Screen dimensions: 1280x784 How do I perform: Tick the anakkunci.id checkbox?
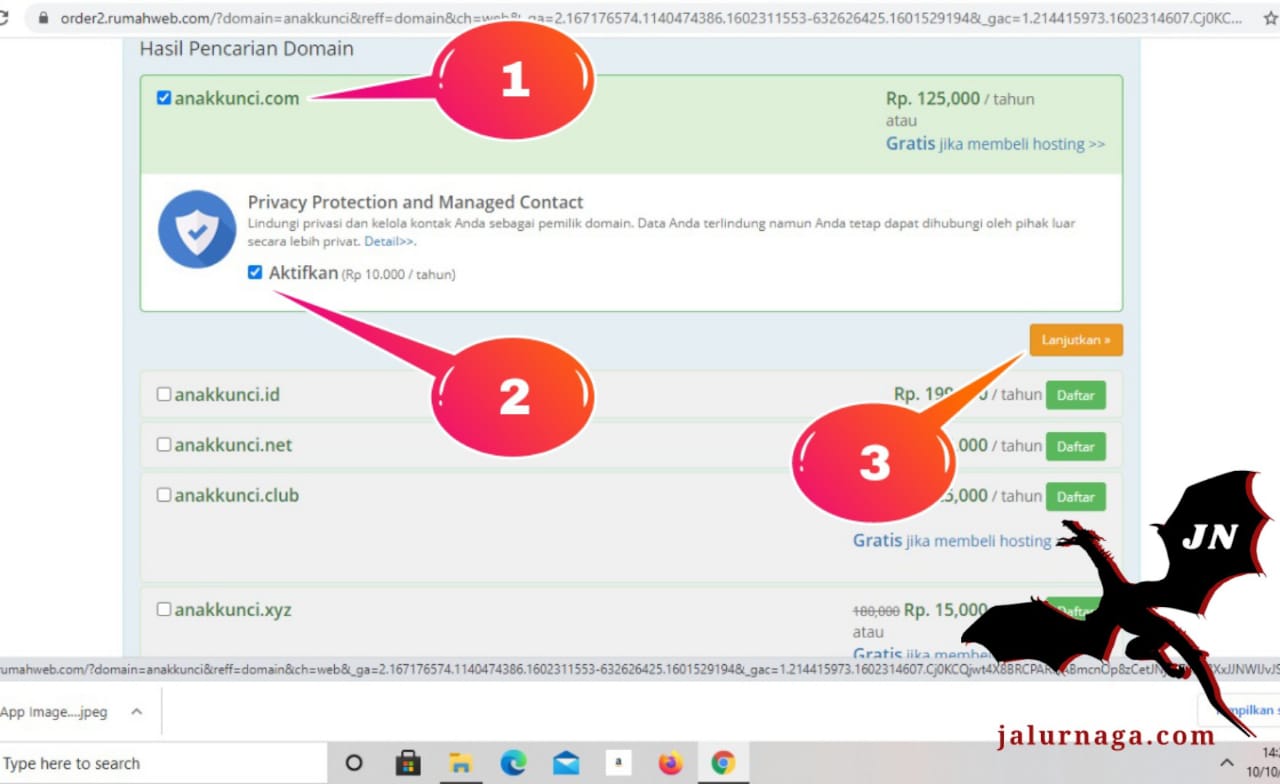tap(164, 394)
